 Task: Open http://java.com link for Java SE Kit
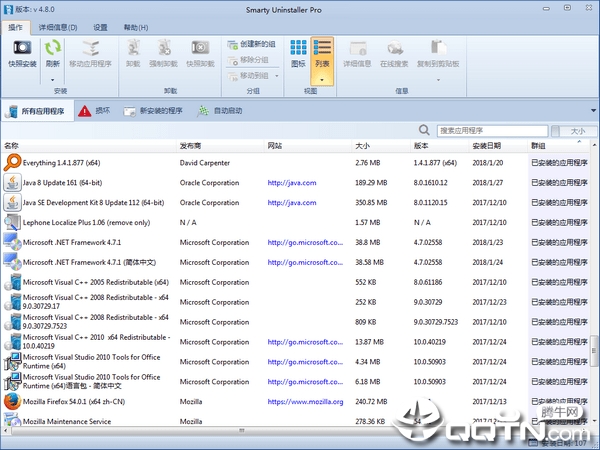coord(292,202)
